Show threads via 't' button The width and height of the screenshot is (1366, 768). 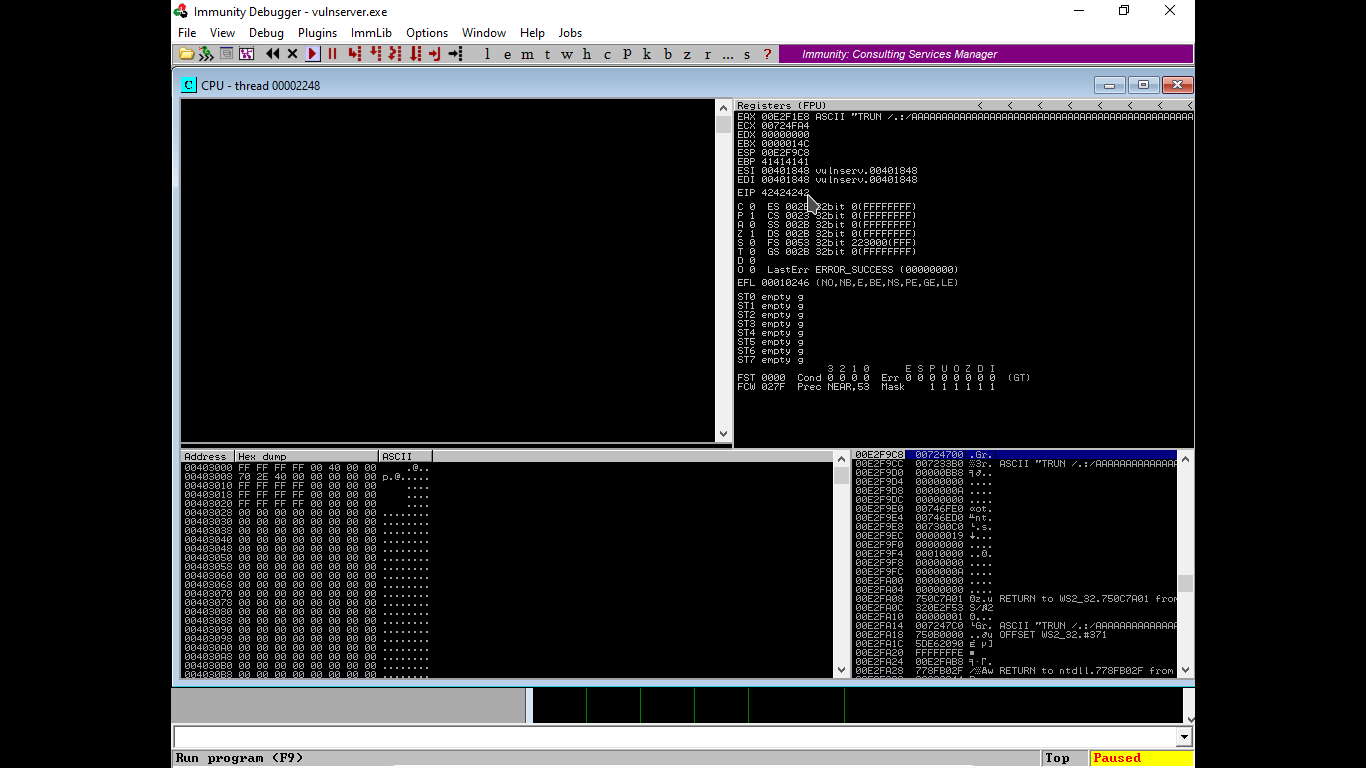pyautogui.click(x=547, y=54)
